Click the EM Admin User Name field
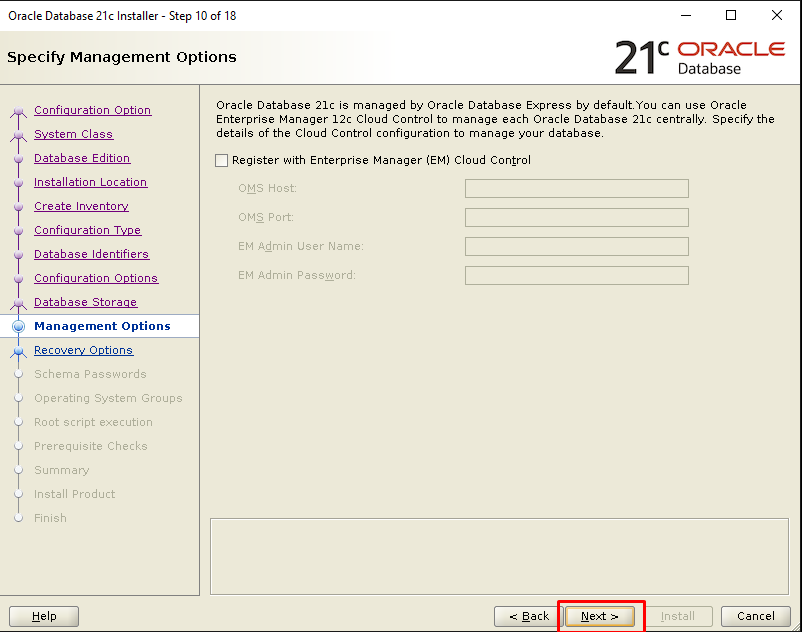The width and height of the screenshot is (802, 632). click(x=576, y=246)
